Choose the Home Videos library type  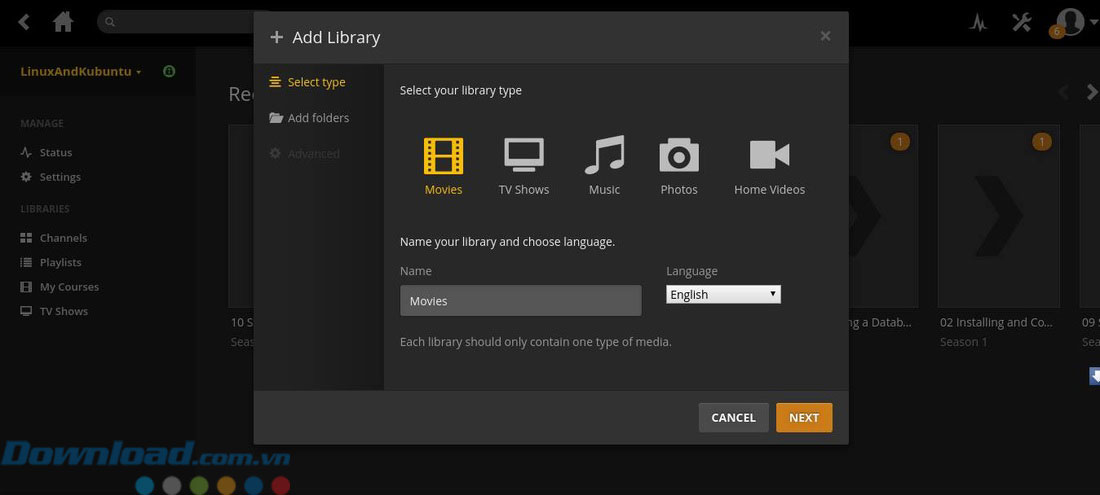(x=769, y=157)
